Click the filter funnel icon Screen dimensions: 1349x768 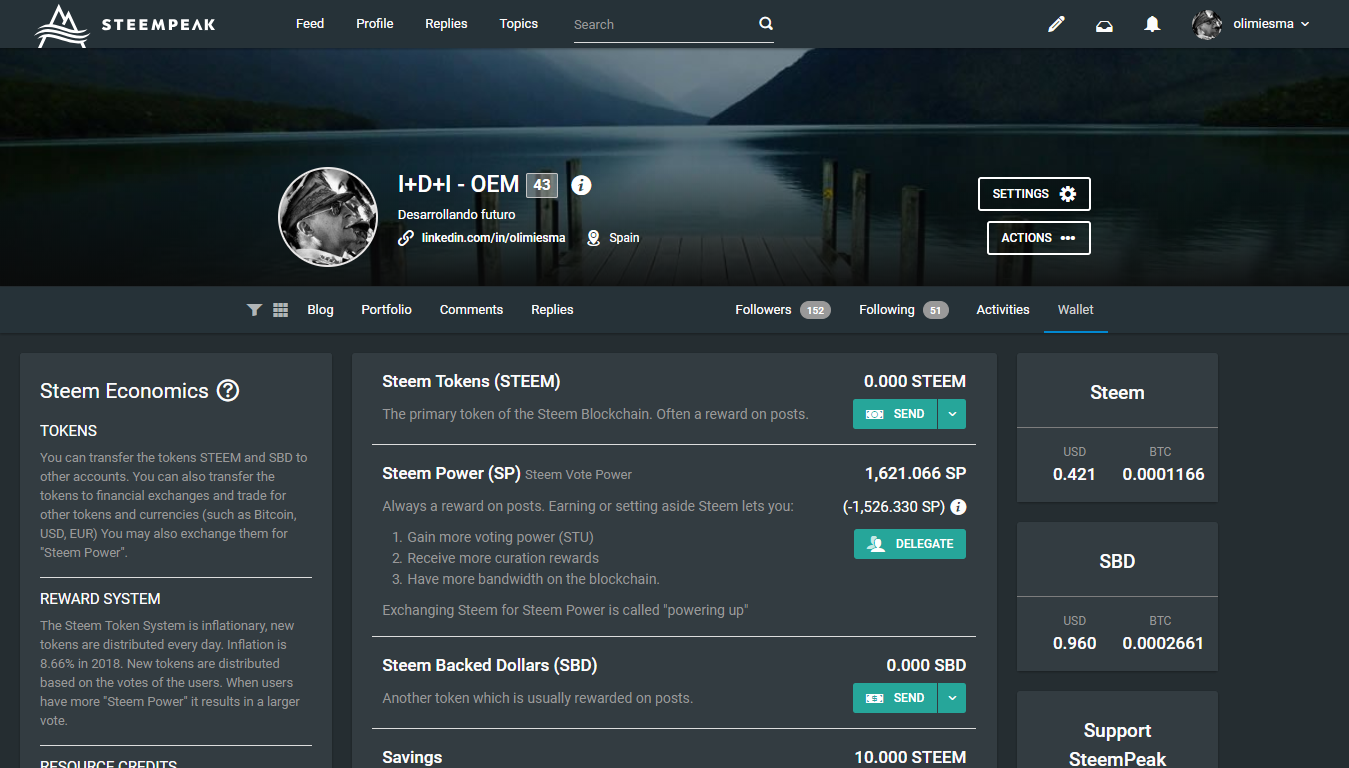click(x=254, y=310)
